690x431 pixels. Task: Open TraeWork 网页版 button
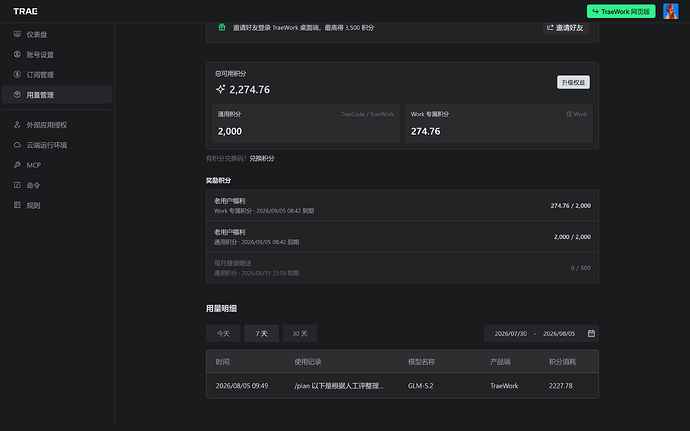click(x=621, y=11)
